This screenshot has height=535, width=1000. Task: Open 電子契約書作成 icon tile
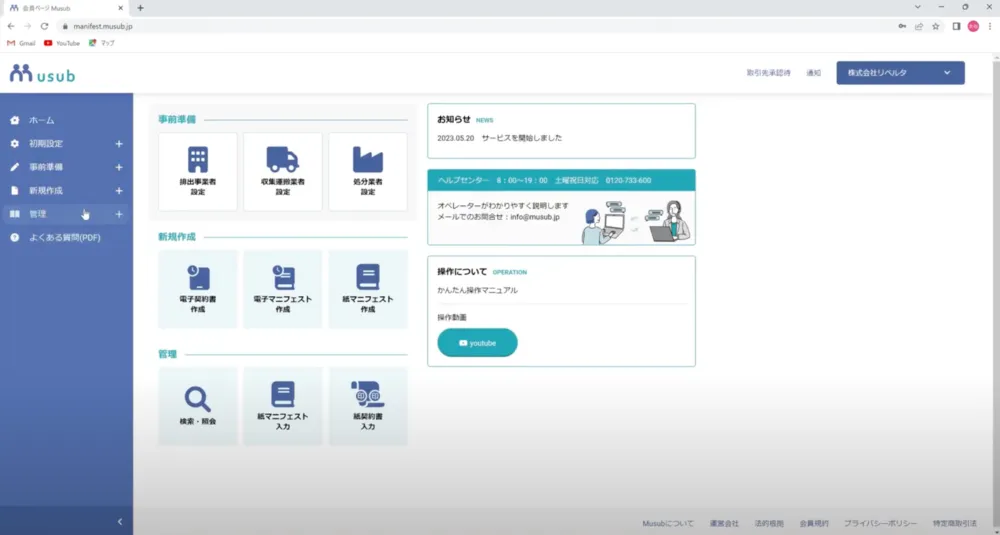[x=198, y=288]
